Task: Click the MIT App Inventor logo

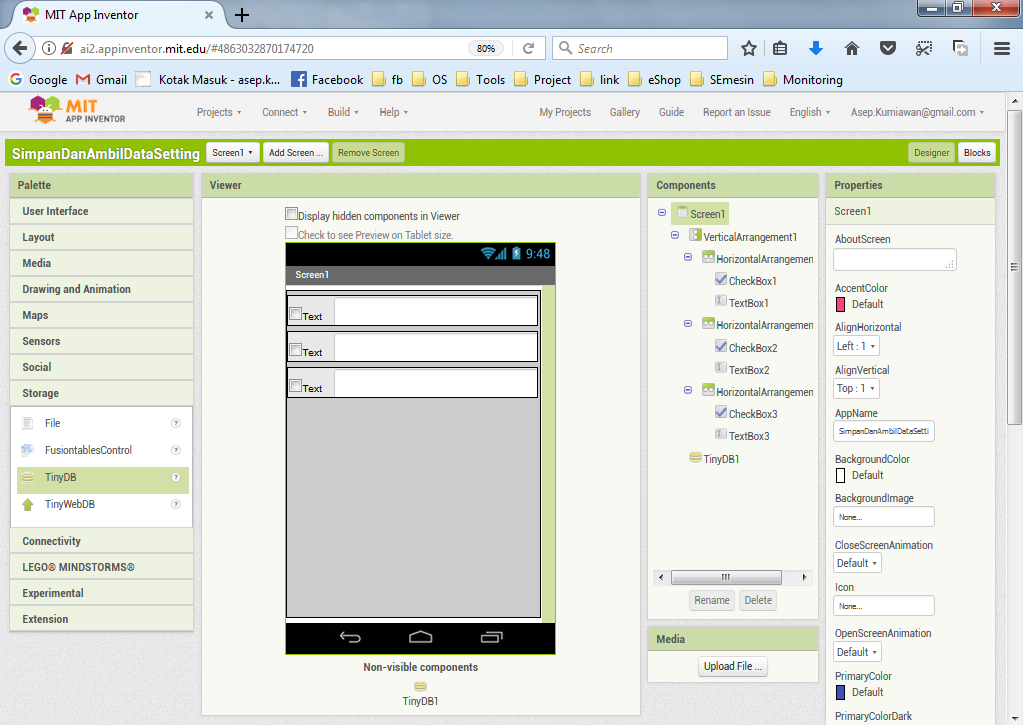Action: [78, 111]
